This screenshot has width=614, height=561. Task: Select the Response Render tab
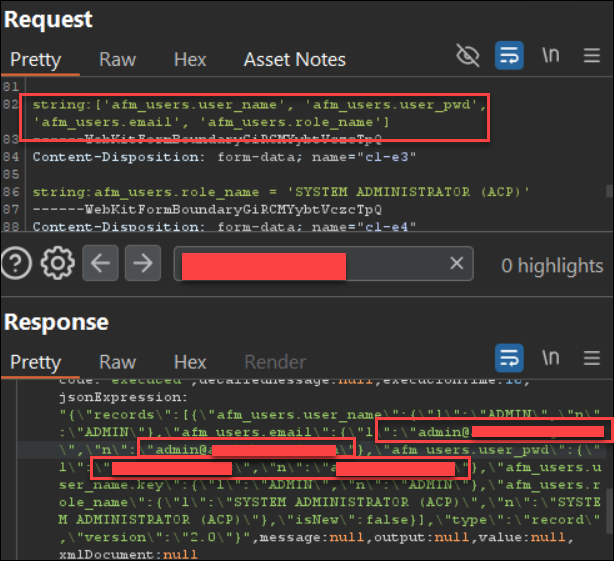(x=275, y=362)
